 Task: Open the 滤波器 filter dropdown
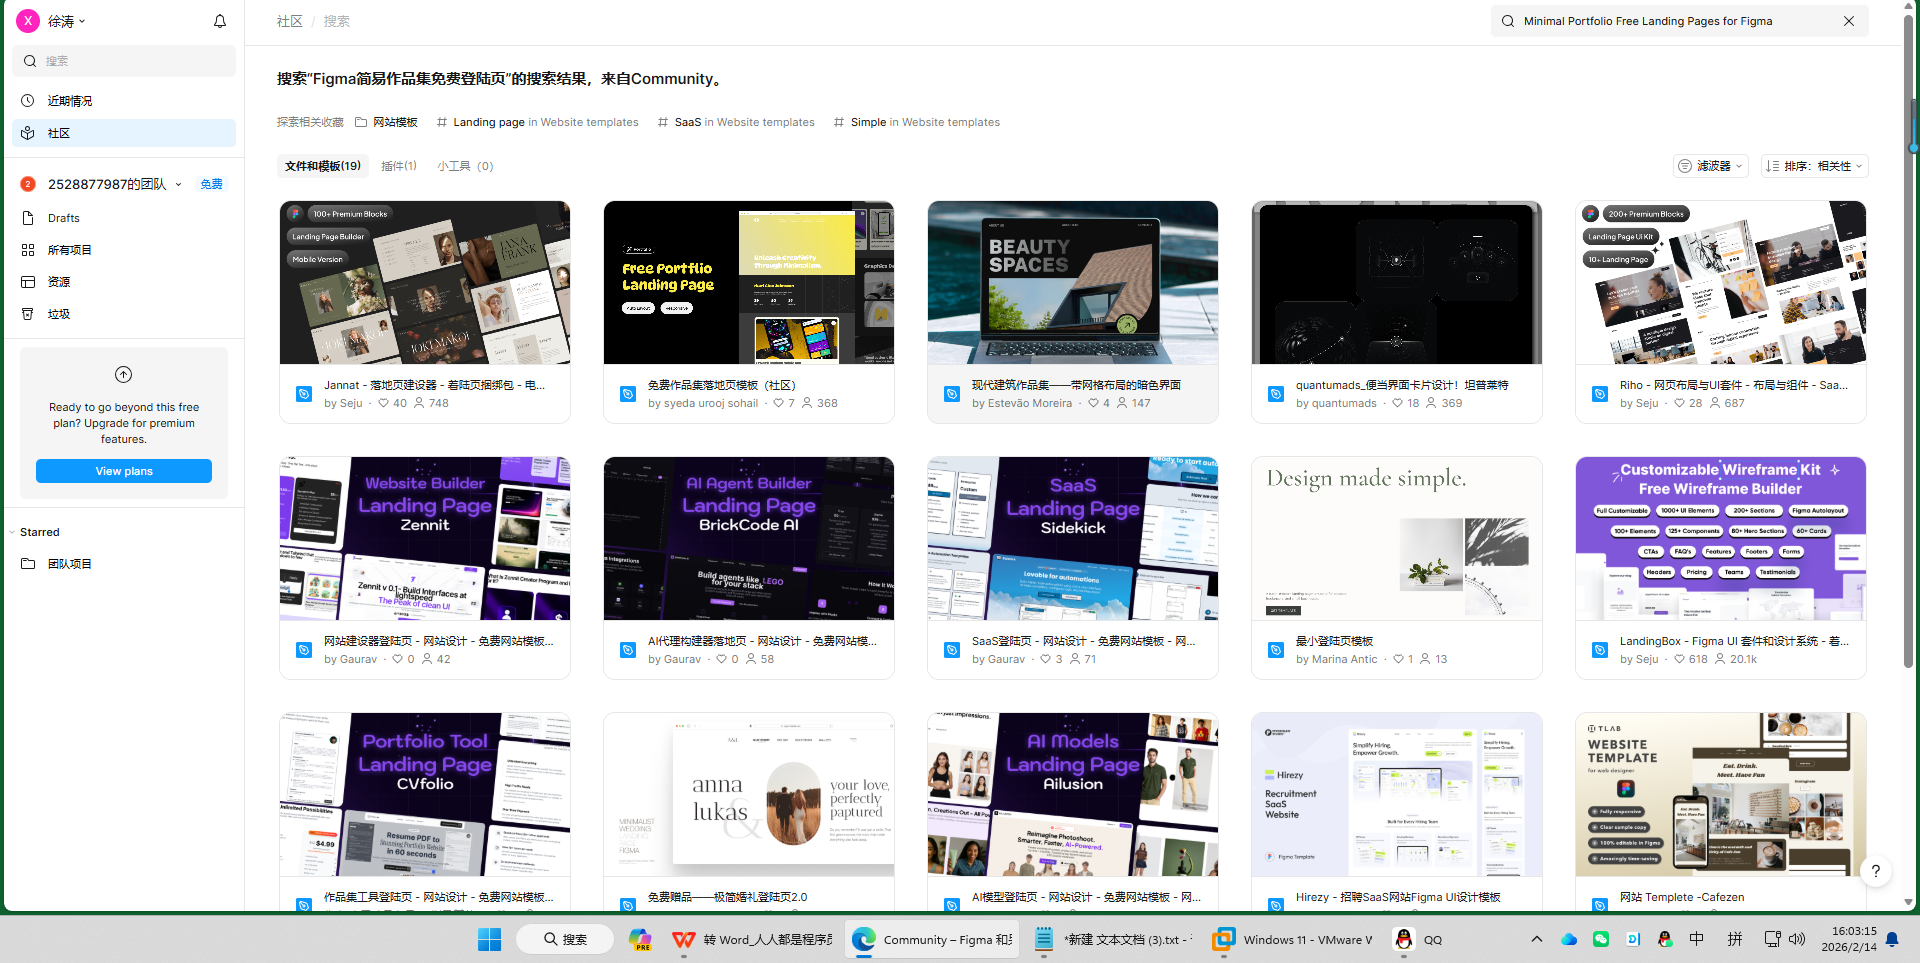tap(1711, 166)
